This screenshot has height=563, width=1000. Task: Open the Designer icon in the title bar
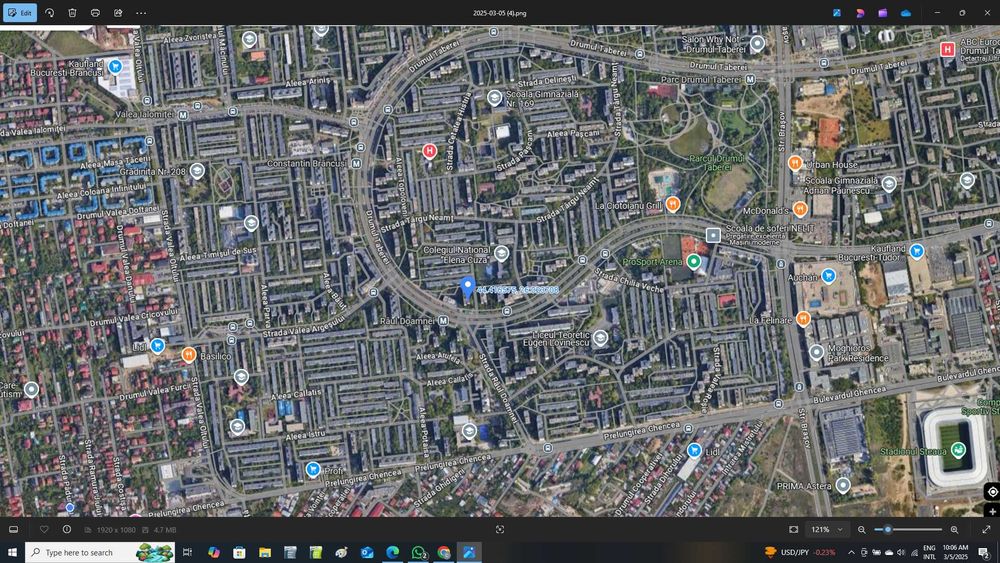860,13
